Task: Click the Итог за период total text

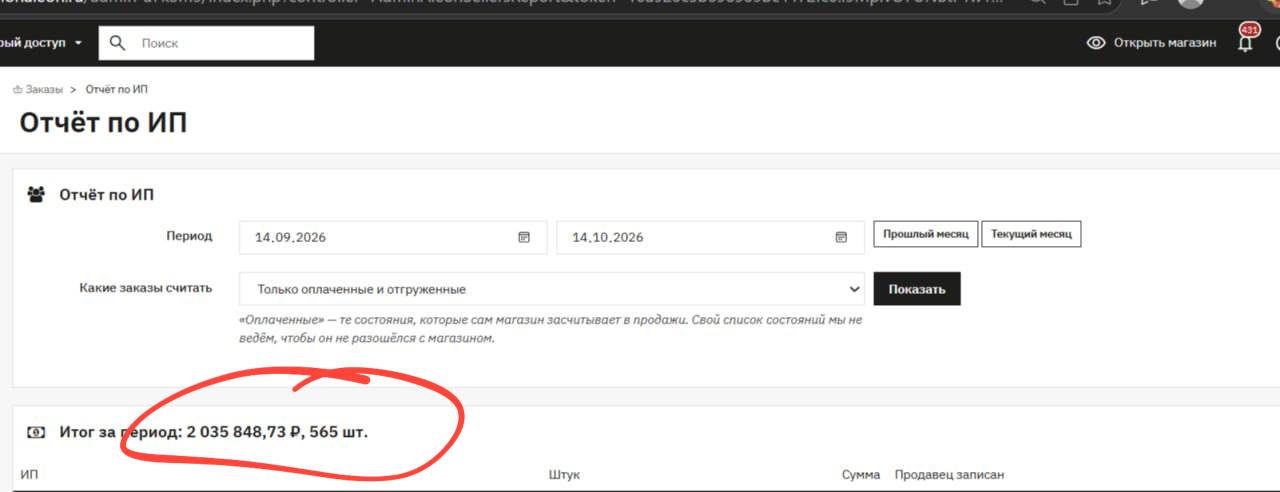Action: 213,433
